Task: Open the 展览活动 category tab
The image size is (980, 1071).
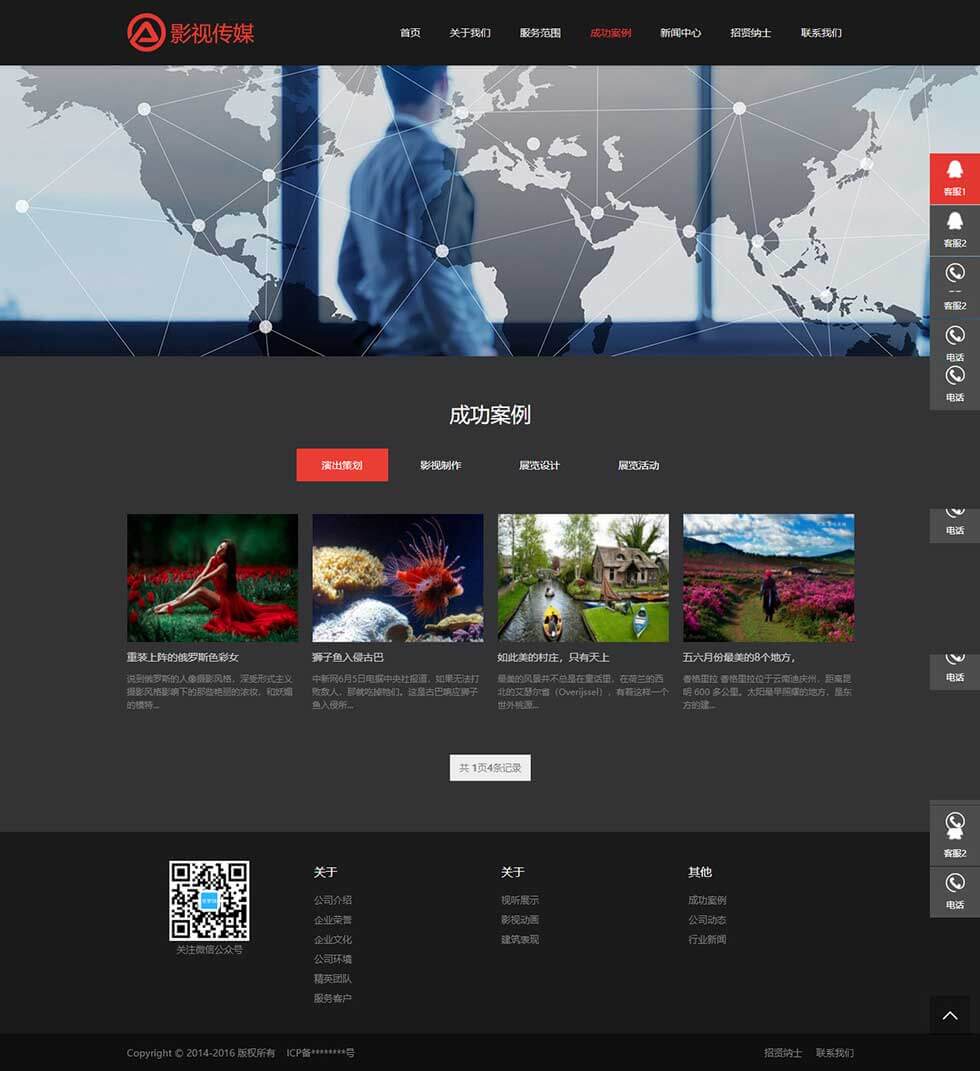Action: (638, 465)
